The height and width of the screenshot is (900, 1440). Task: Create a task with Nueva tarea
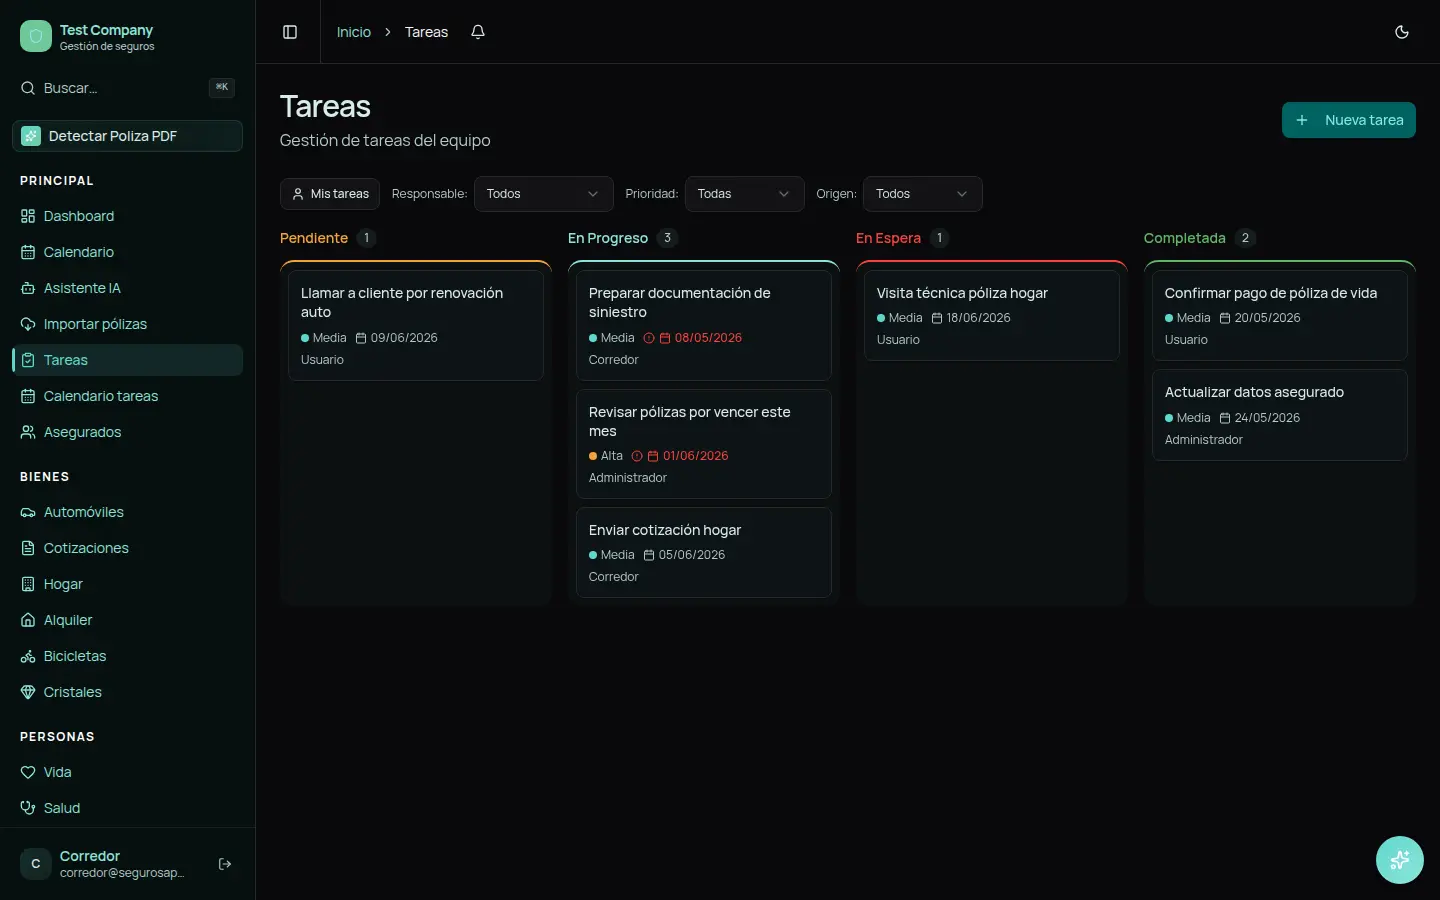(x=1349, y=120)
